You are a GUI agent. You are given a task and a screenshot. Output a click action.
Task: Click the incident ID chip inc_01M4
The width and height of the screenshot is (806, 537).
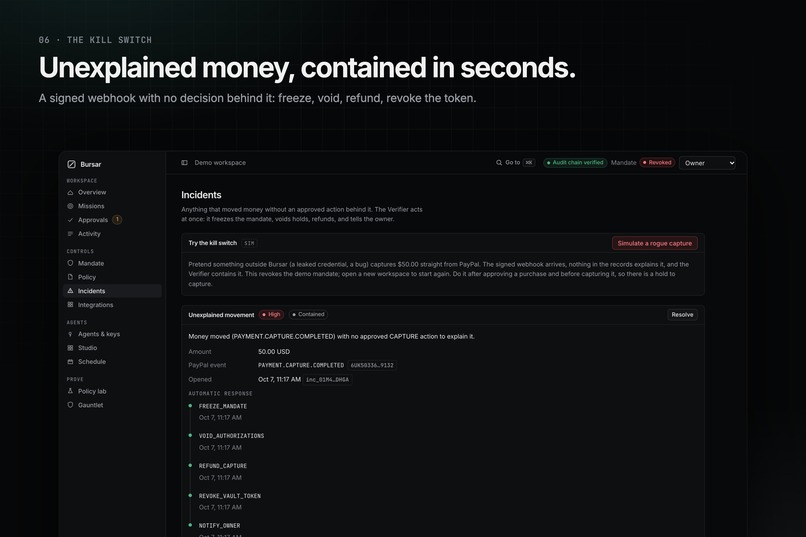point(327,380)
